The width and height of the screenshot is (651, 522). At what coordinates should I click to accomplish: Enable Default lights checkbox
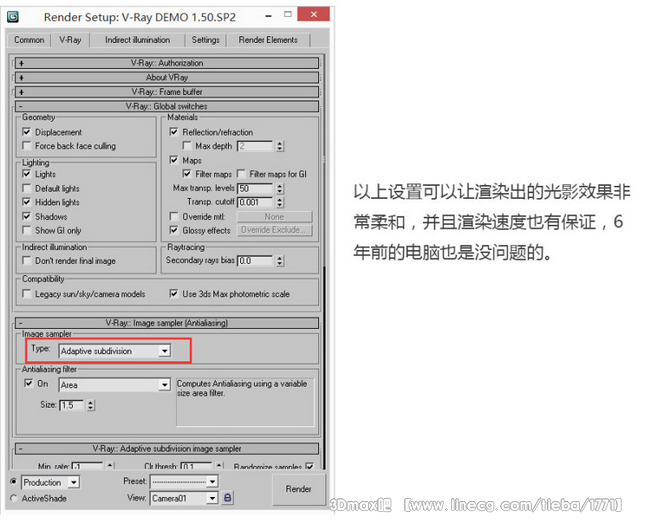pyautogui.click(x=27, y=188)
